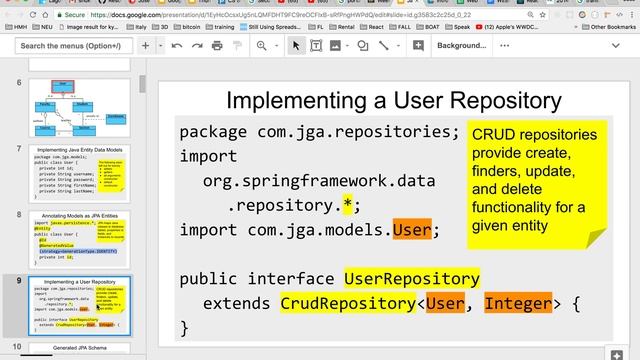
Task: Open the FL bookmark folder
Action: [x=316, y=27]
